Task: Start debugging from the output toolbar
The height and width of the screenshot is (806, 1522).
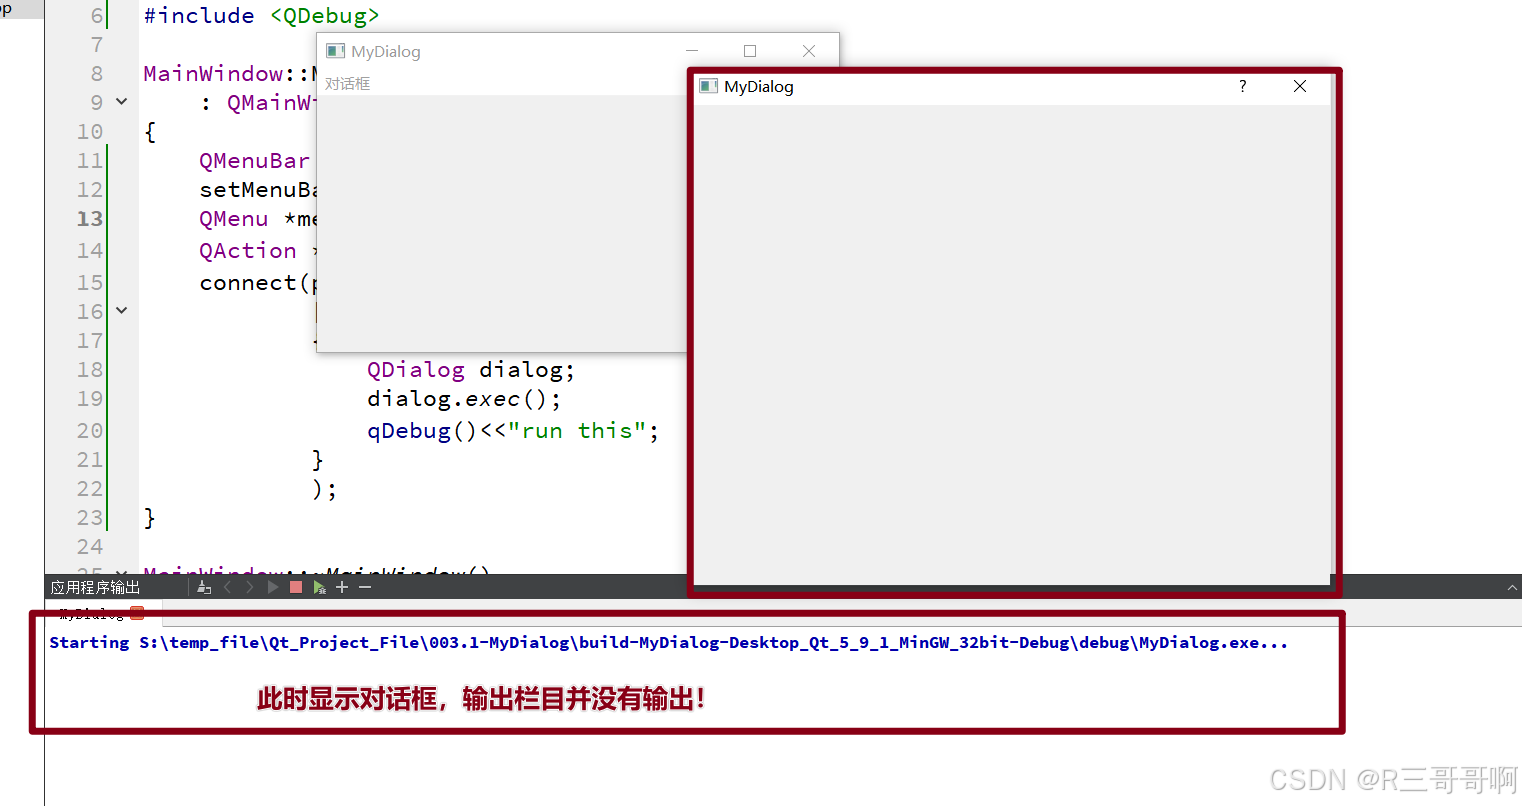Action: pos(320,587)
